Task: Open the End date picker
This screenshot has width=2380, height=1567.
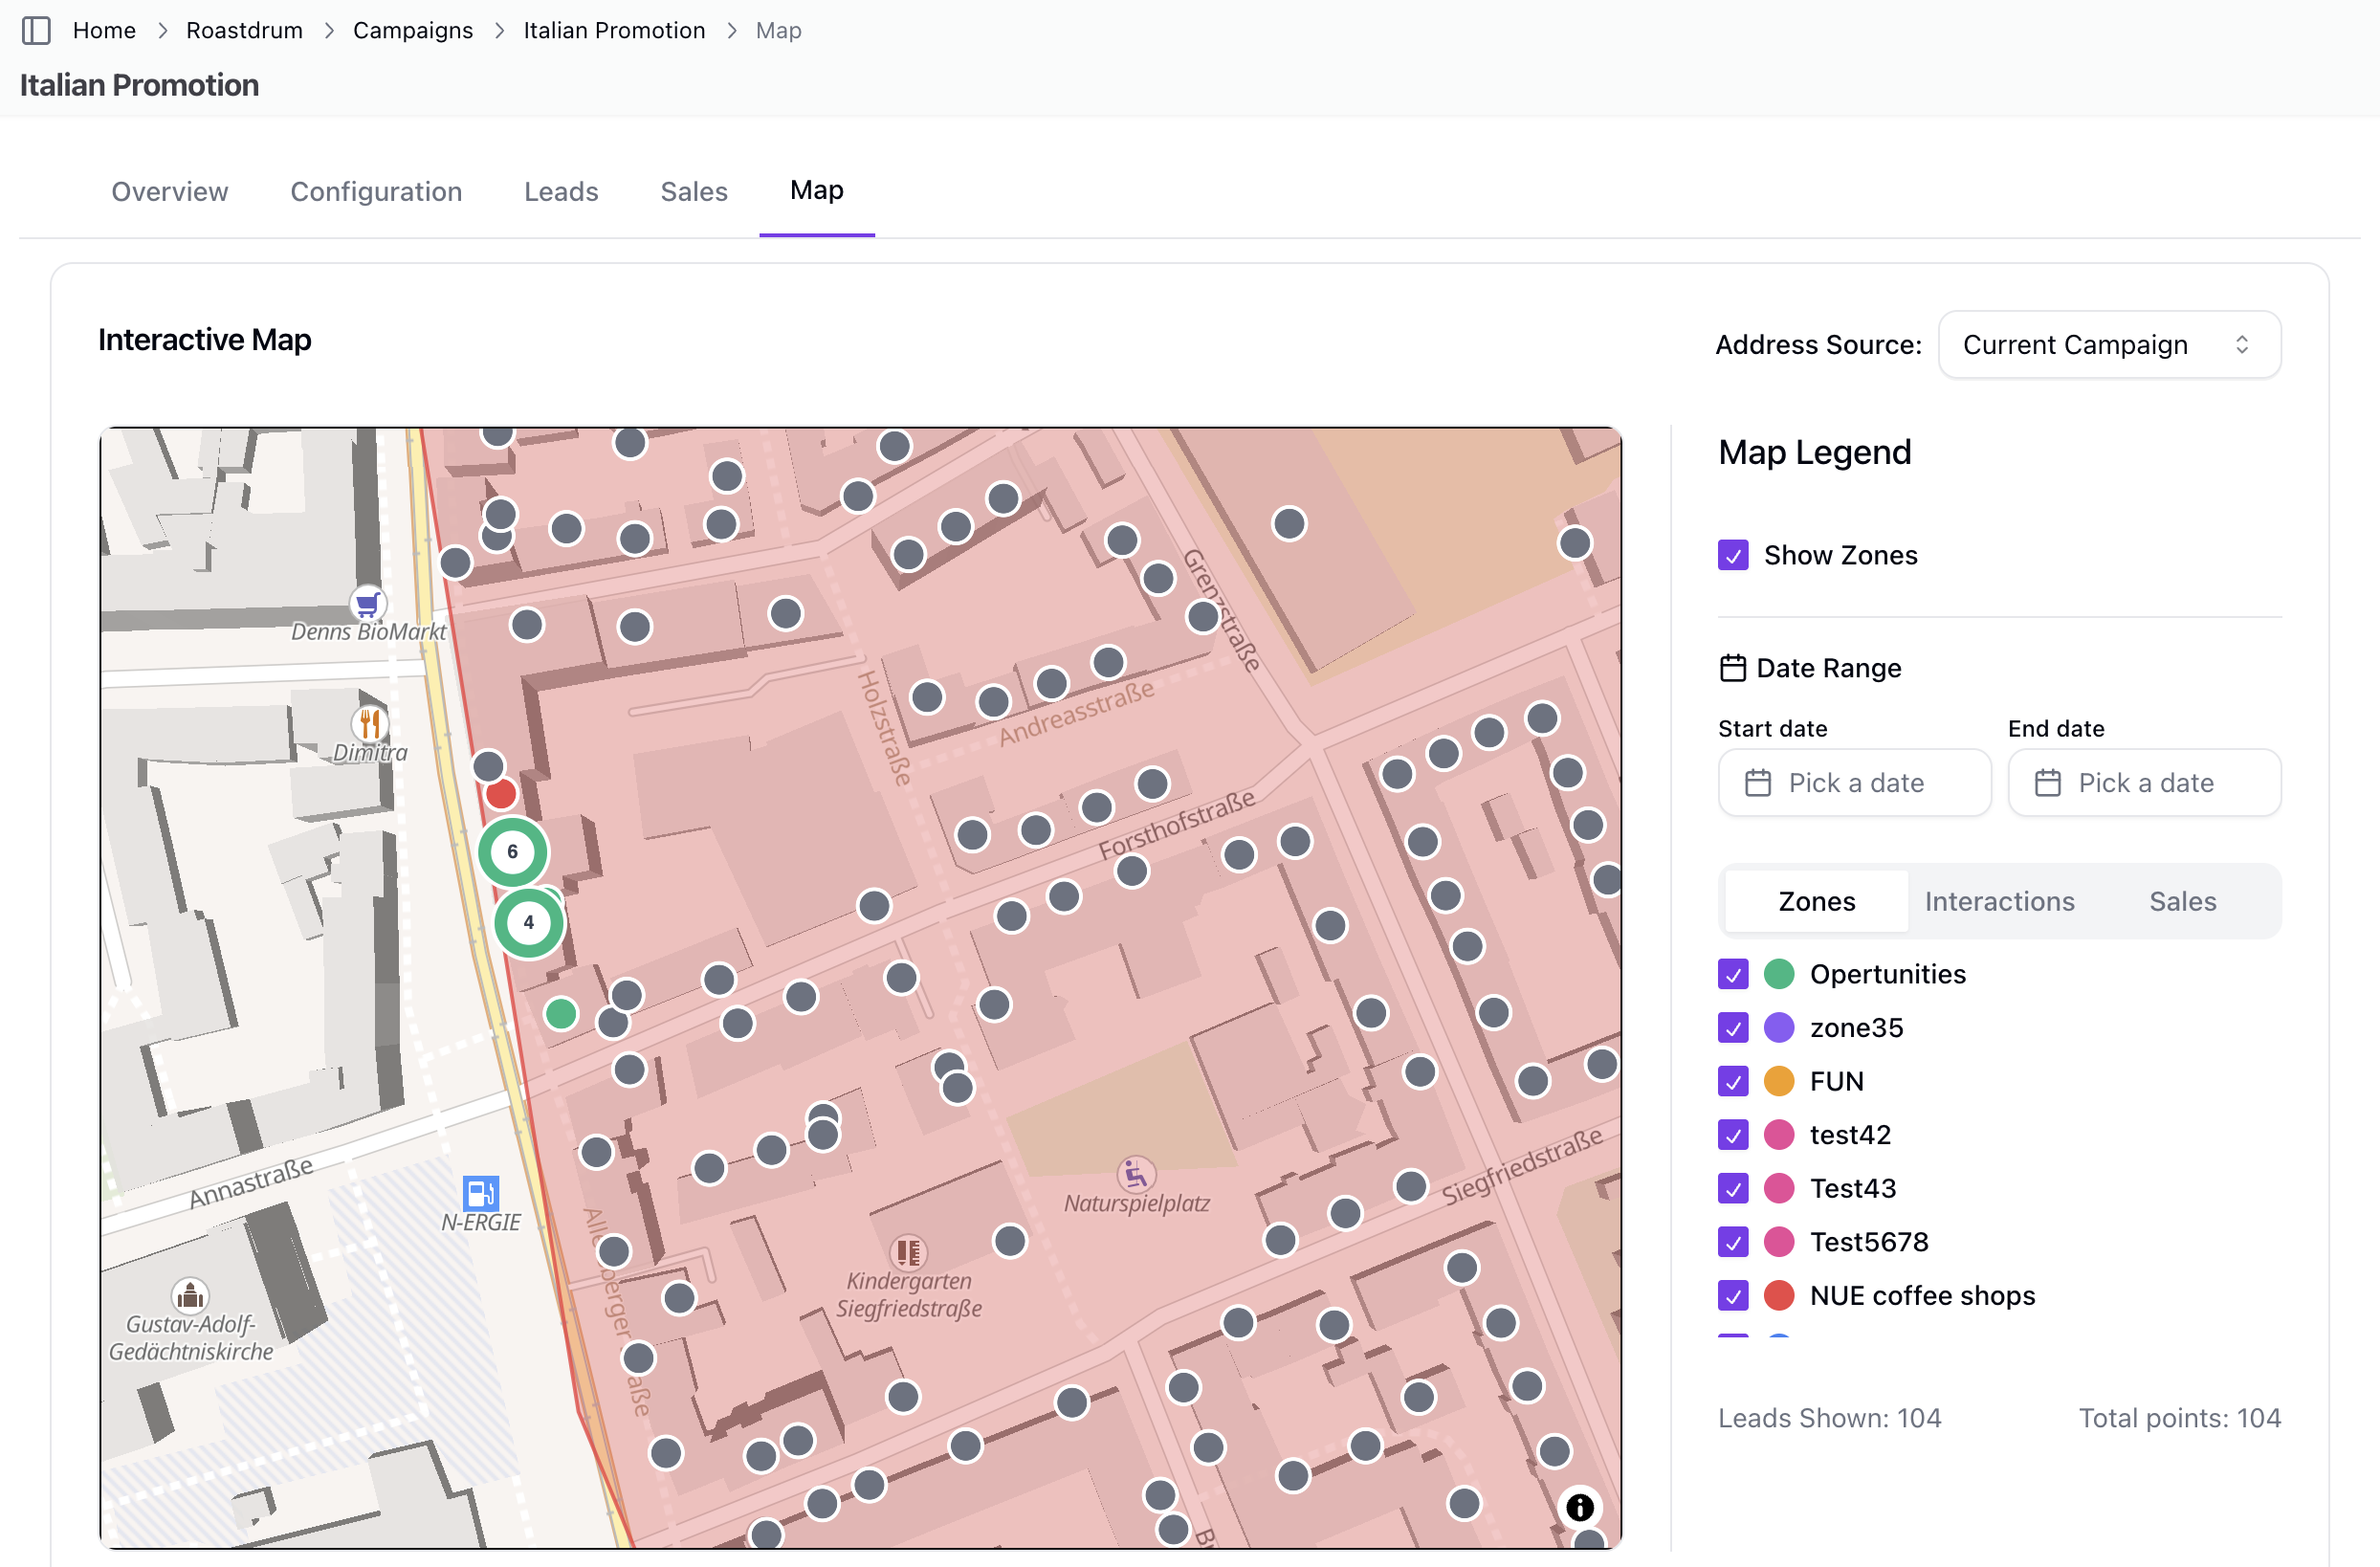Action: pos(2143,783)
